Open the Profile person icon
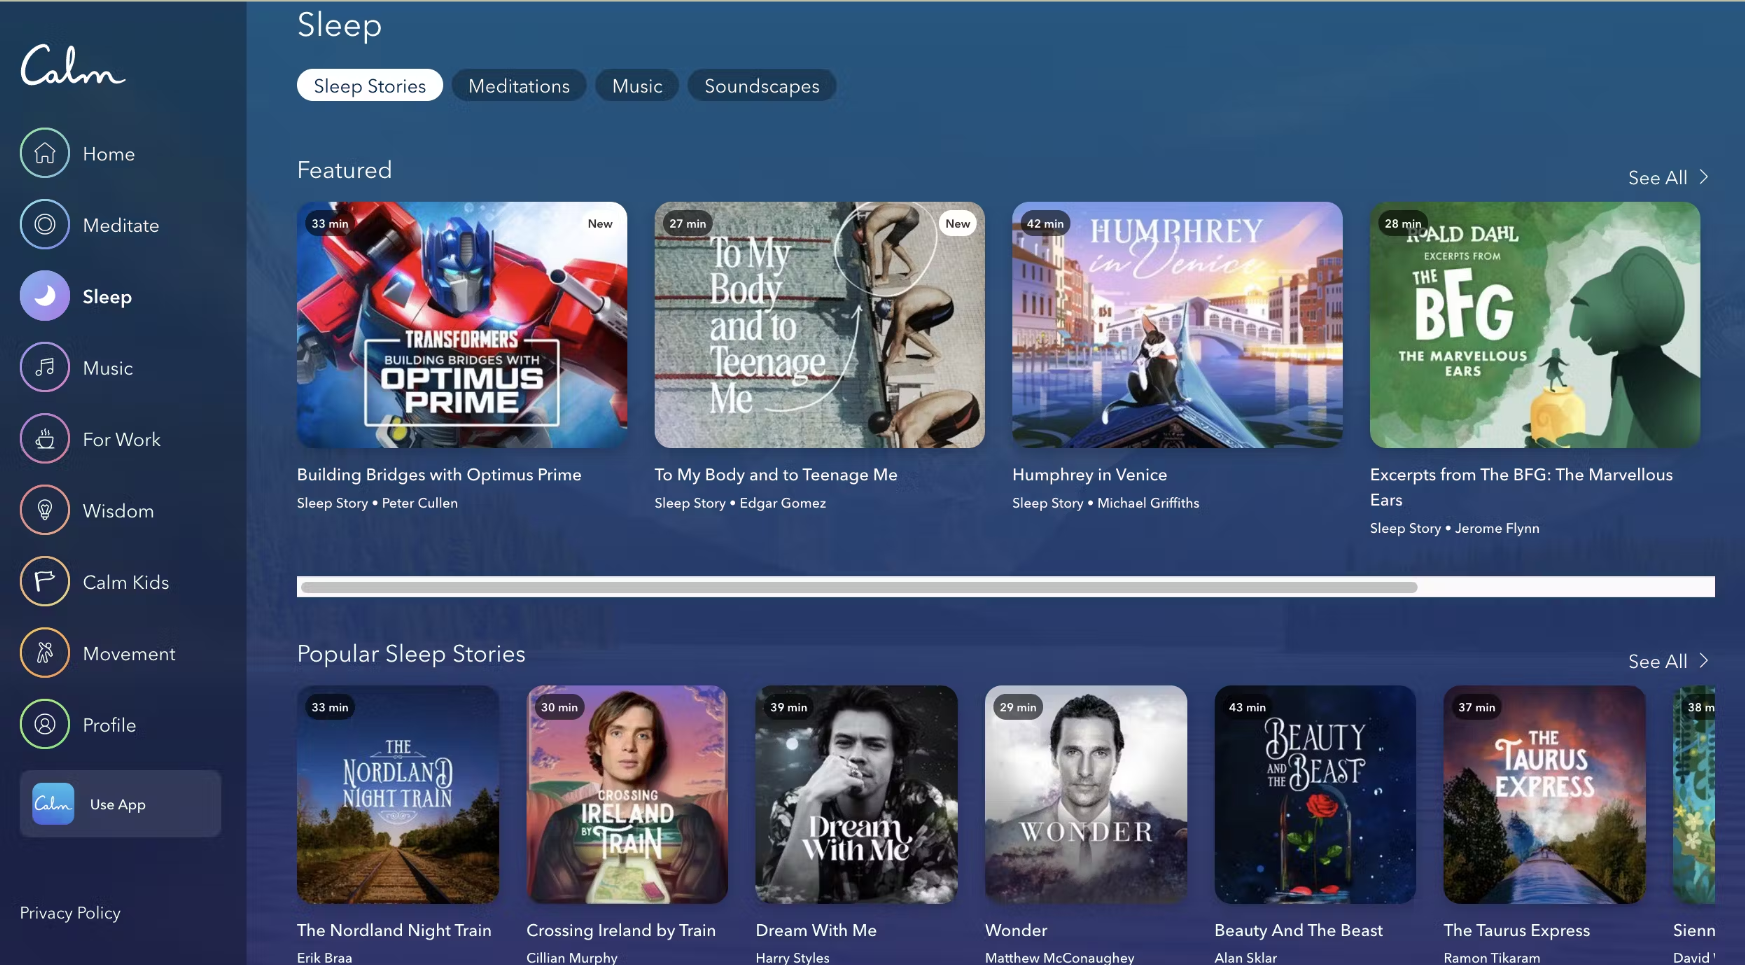 tap(45, 724)
